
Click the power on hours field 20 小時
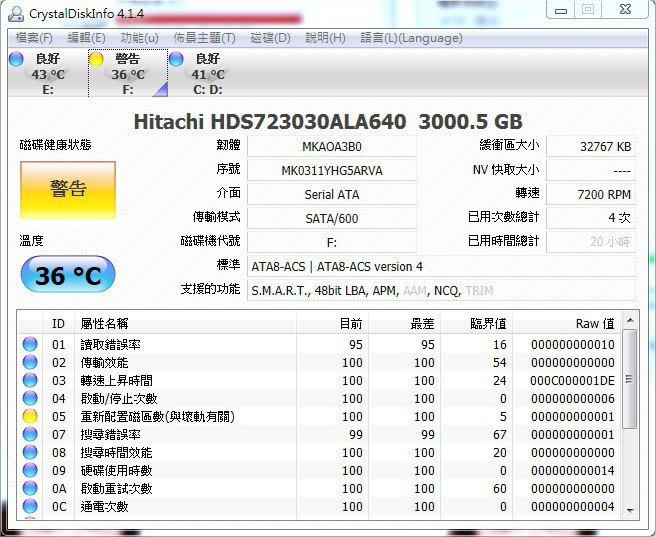[591, 242]
